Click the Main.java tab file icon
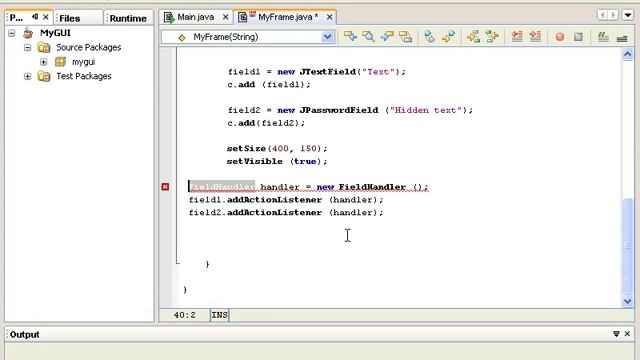The height and width of the screenshot is (360, 640). click(x=169, y=17)
